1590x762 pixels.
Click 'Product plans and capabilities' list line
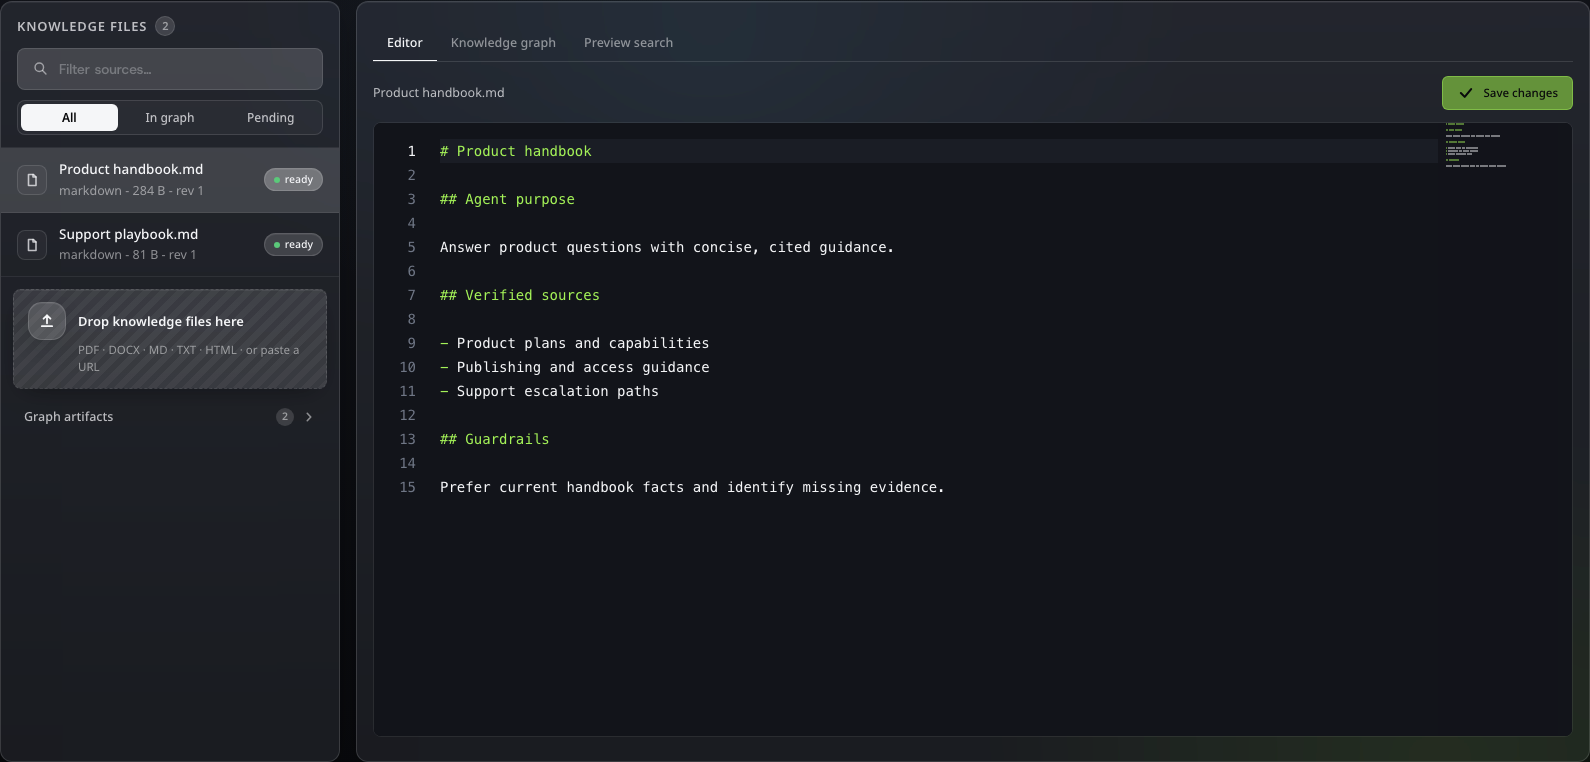[x=575, y=343]
